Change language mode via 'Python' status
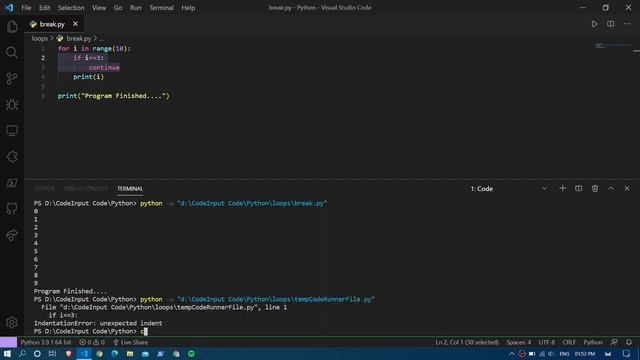This screenshot has height=360, width=640. pos(593,342)
